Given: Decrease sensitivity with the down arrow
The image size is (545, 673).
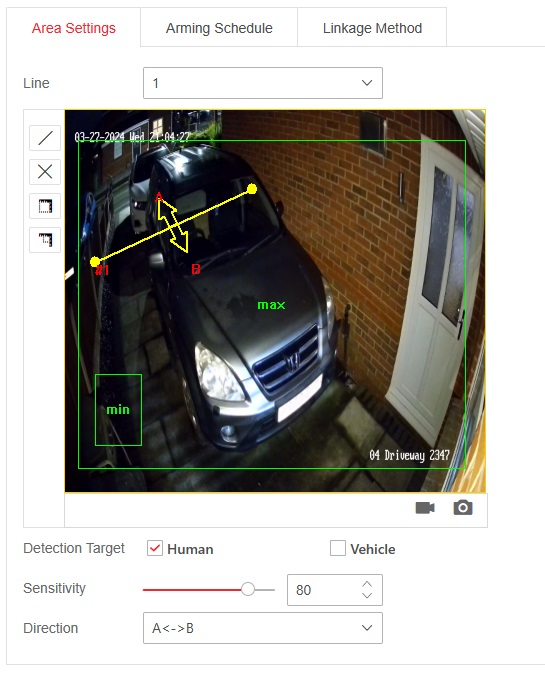Looking at the screenshot, I should click(367, 595).
